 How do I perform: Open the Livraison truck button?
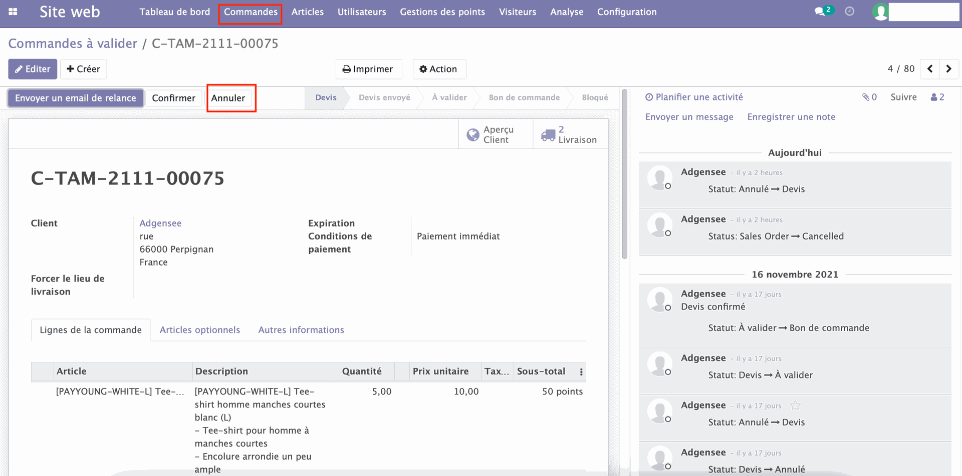tap(567, 135)
